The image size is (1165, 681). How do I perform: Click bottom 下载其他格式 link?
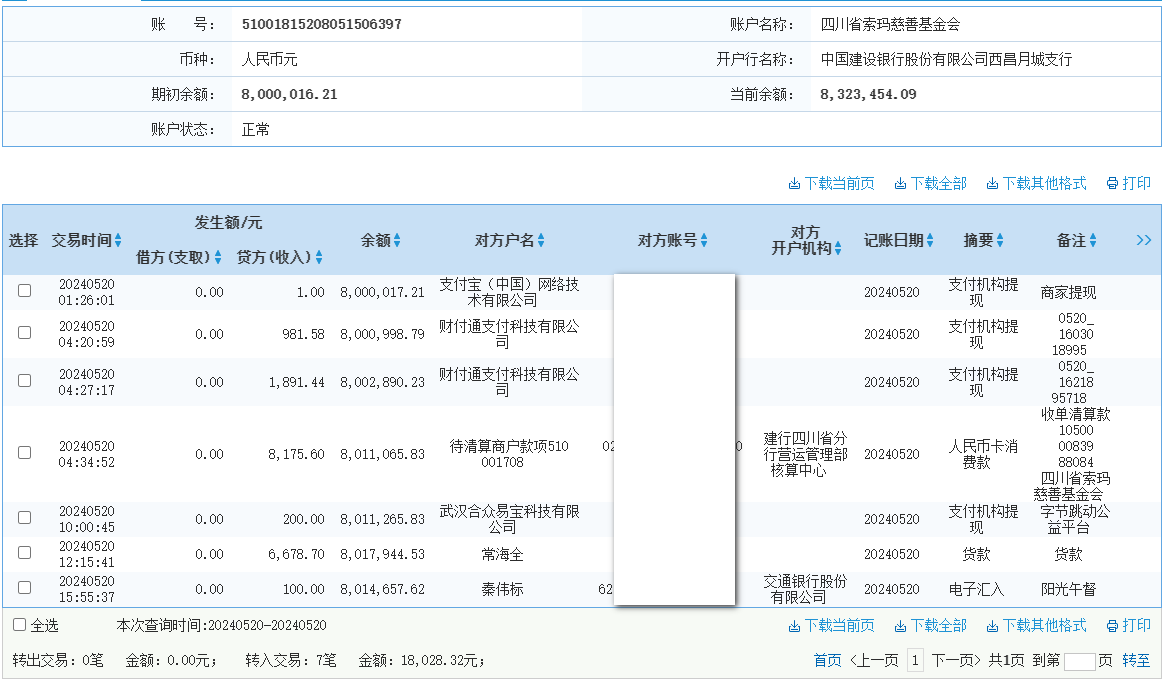pyautogui.click(x=1036, y=626)
